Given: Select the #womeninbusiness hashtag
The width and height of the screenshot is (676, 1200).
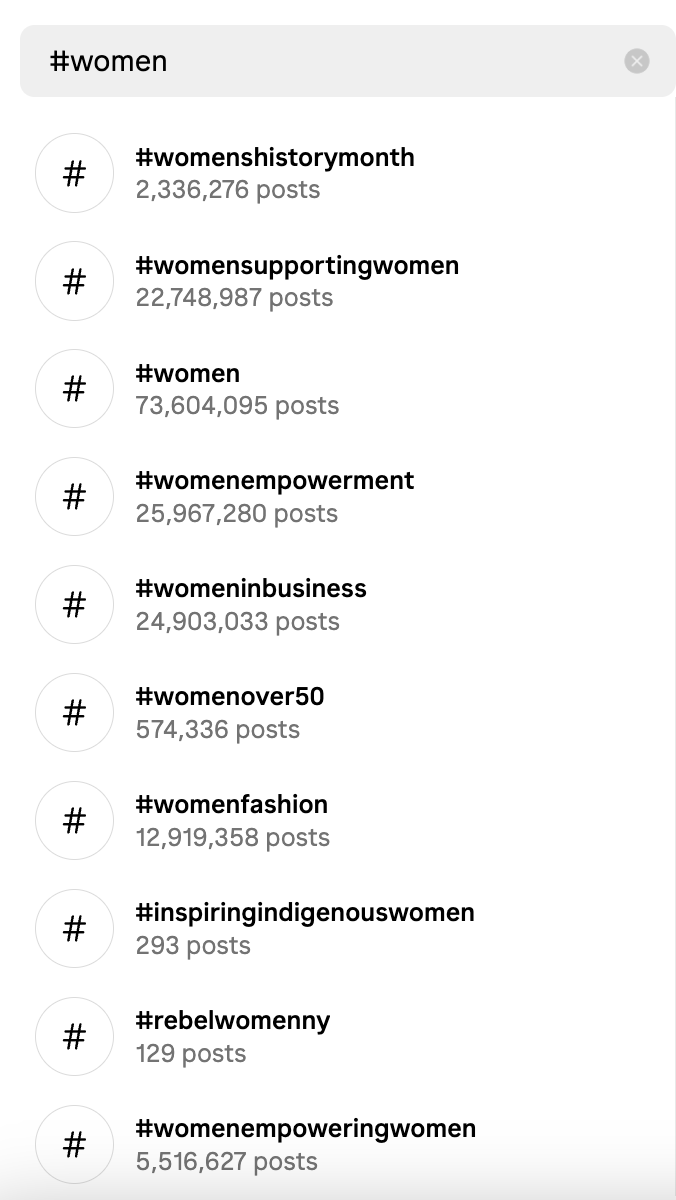Looking at the screenshot, I should tap(251, 590).
